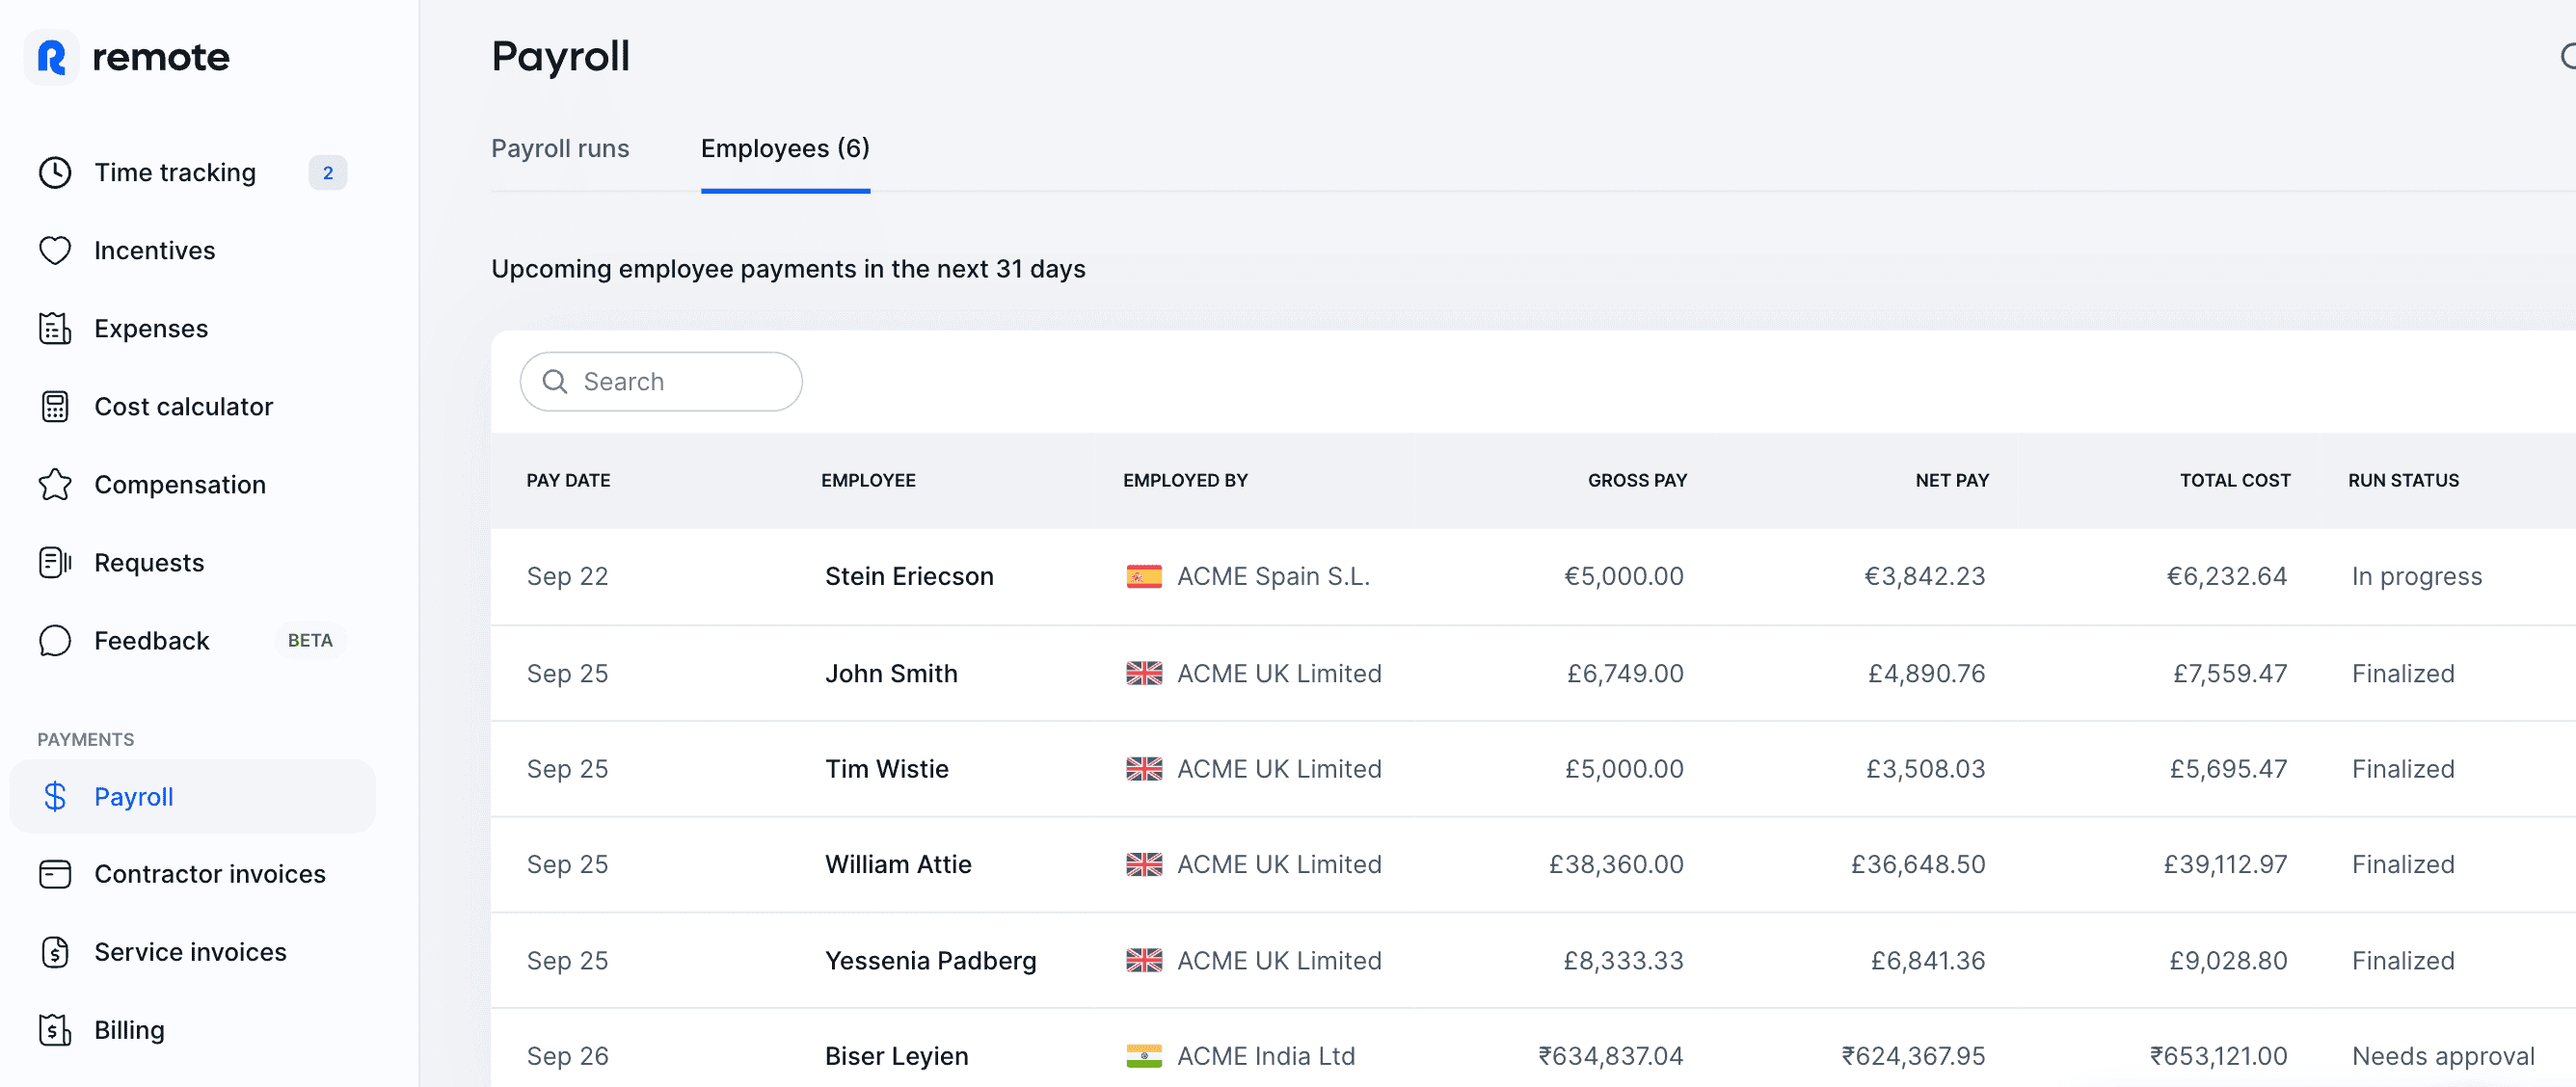Screen dimensions: 2576x1087
Task: Switch to the Payroll runs tab
Action: pyautogui.click(x=560, y=148)
